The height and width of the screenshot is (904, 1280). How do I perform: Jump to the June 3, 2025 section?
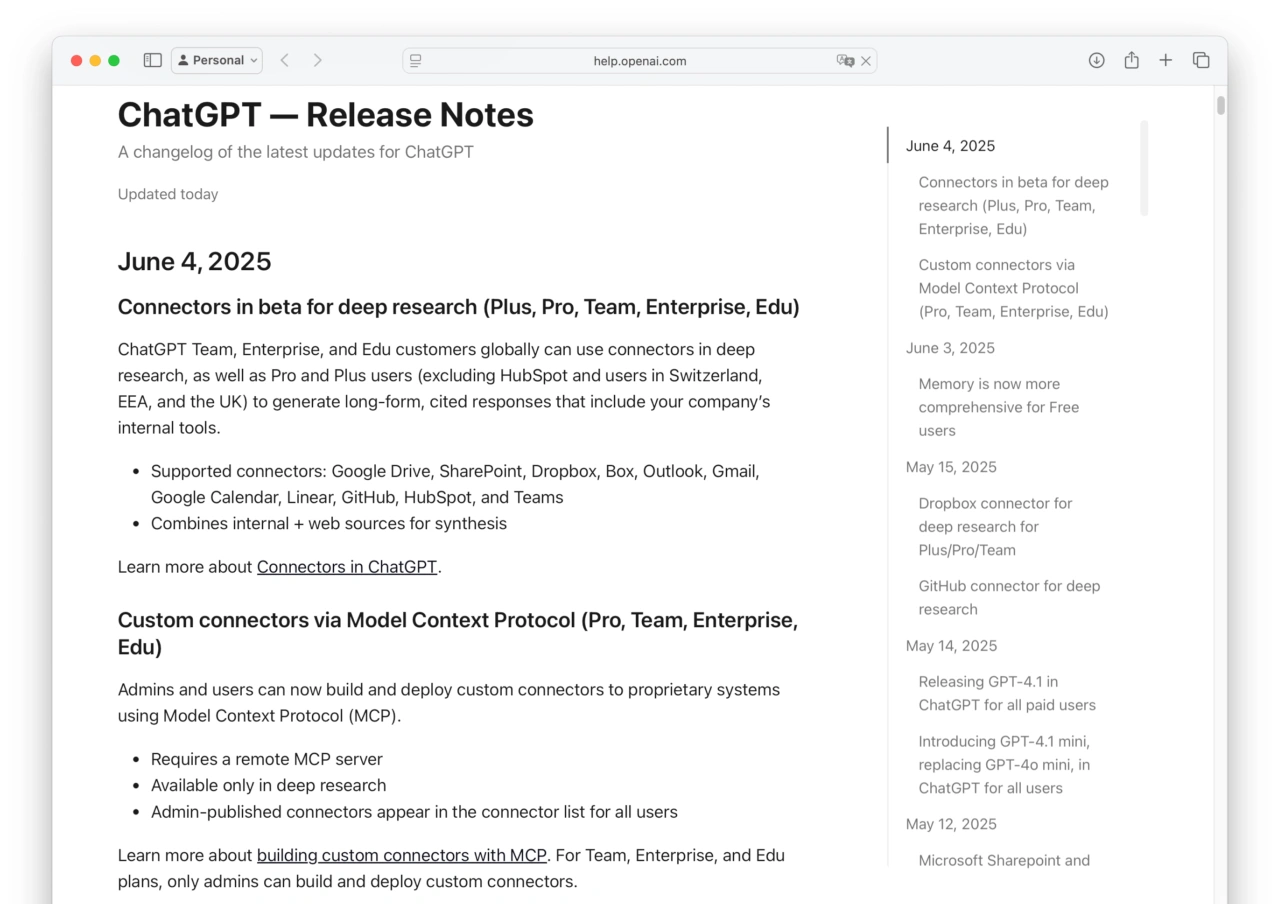tap(950, 348)
